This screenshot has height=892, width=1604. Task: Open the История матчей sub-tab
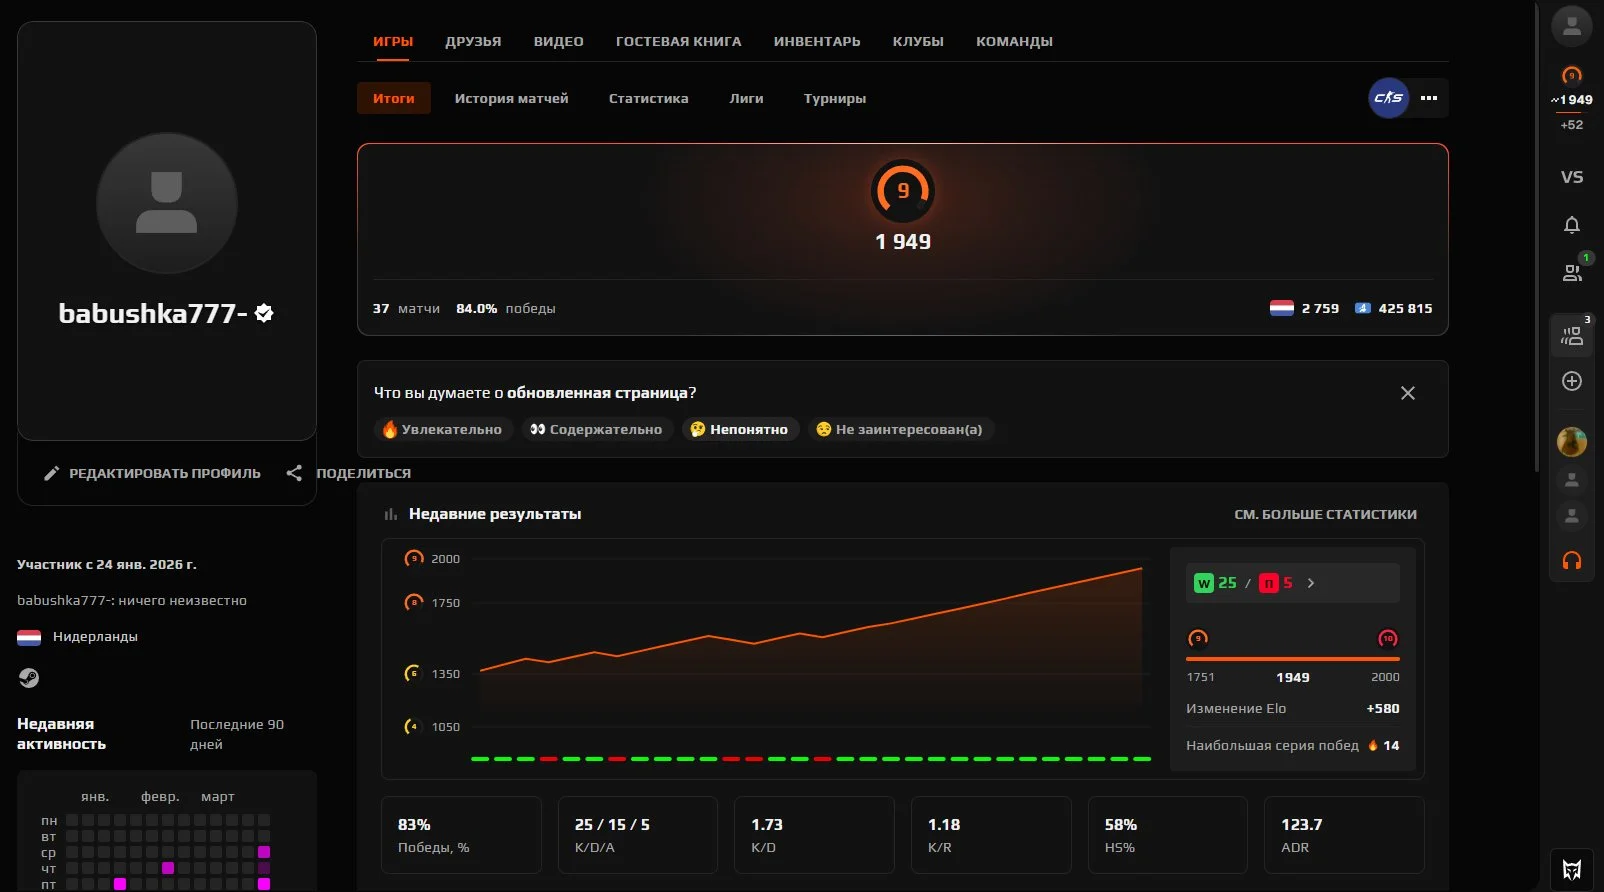pos(511,98)
